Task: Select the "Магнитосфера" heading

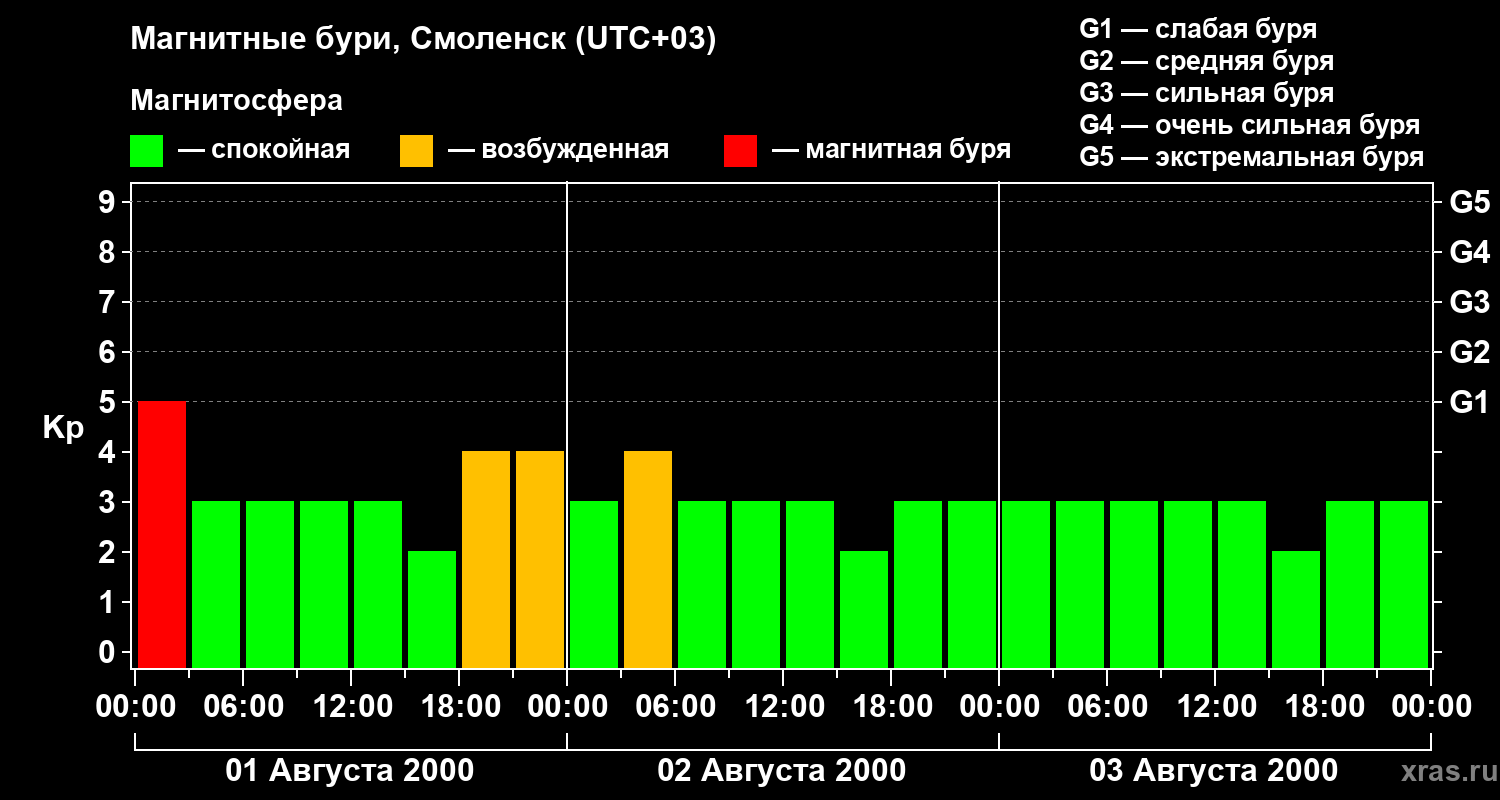Action: pyautogui.click(x=237, y=101)
